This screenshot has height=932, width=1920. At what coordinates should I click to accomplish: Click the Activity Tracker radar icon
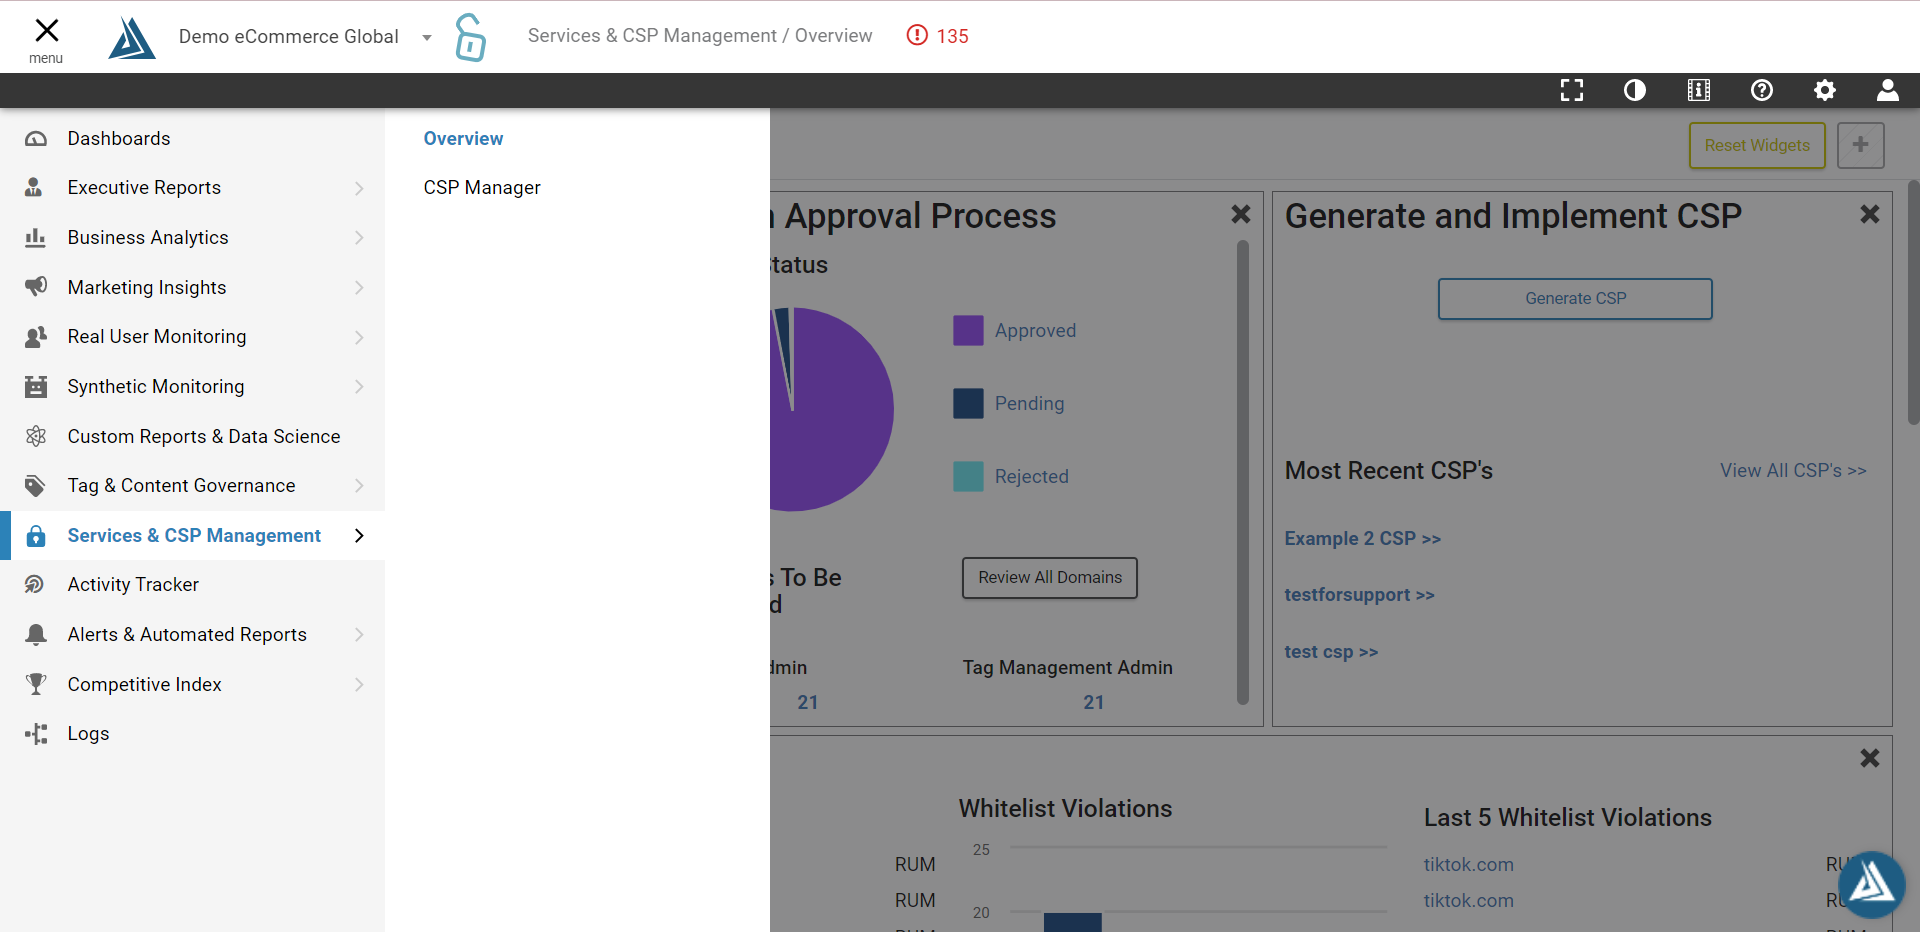coord(35,584)
